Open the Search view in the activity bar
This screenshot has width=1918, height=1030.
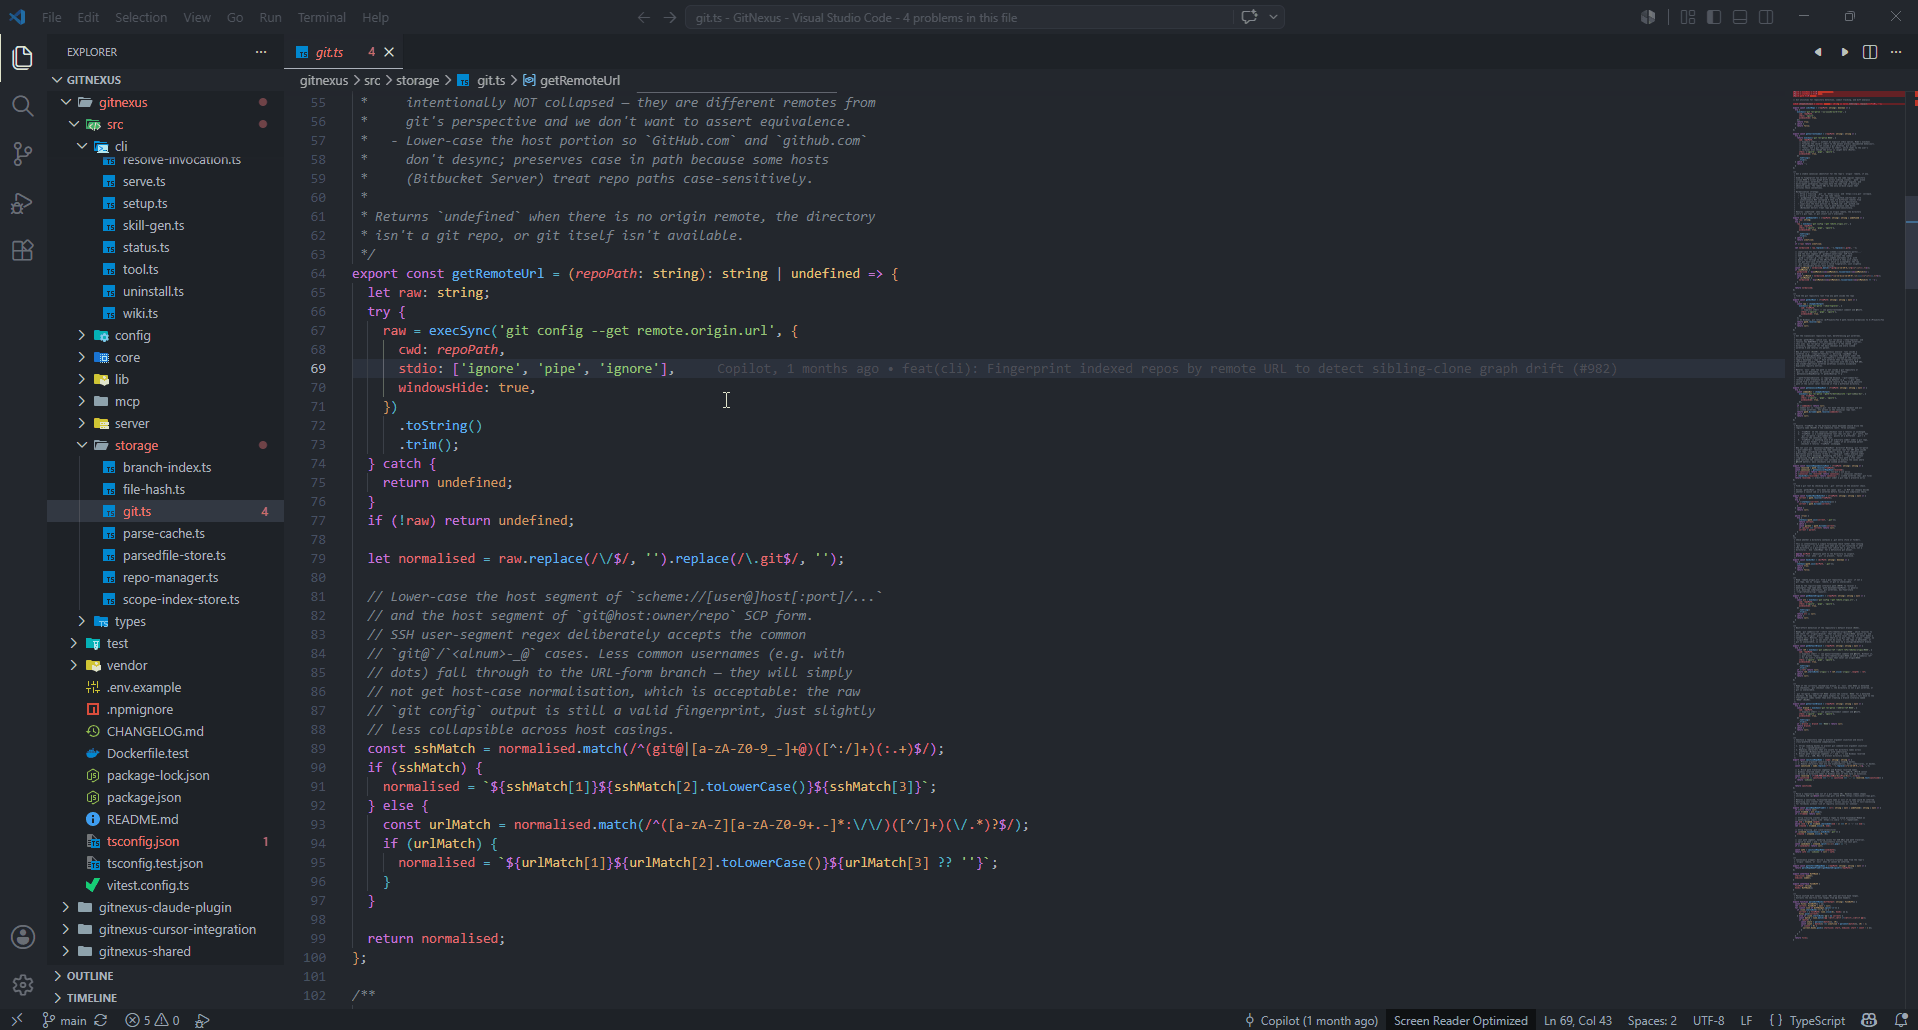click(22, 106)
